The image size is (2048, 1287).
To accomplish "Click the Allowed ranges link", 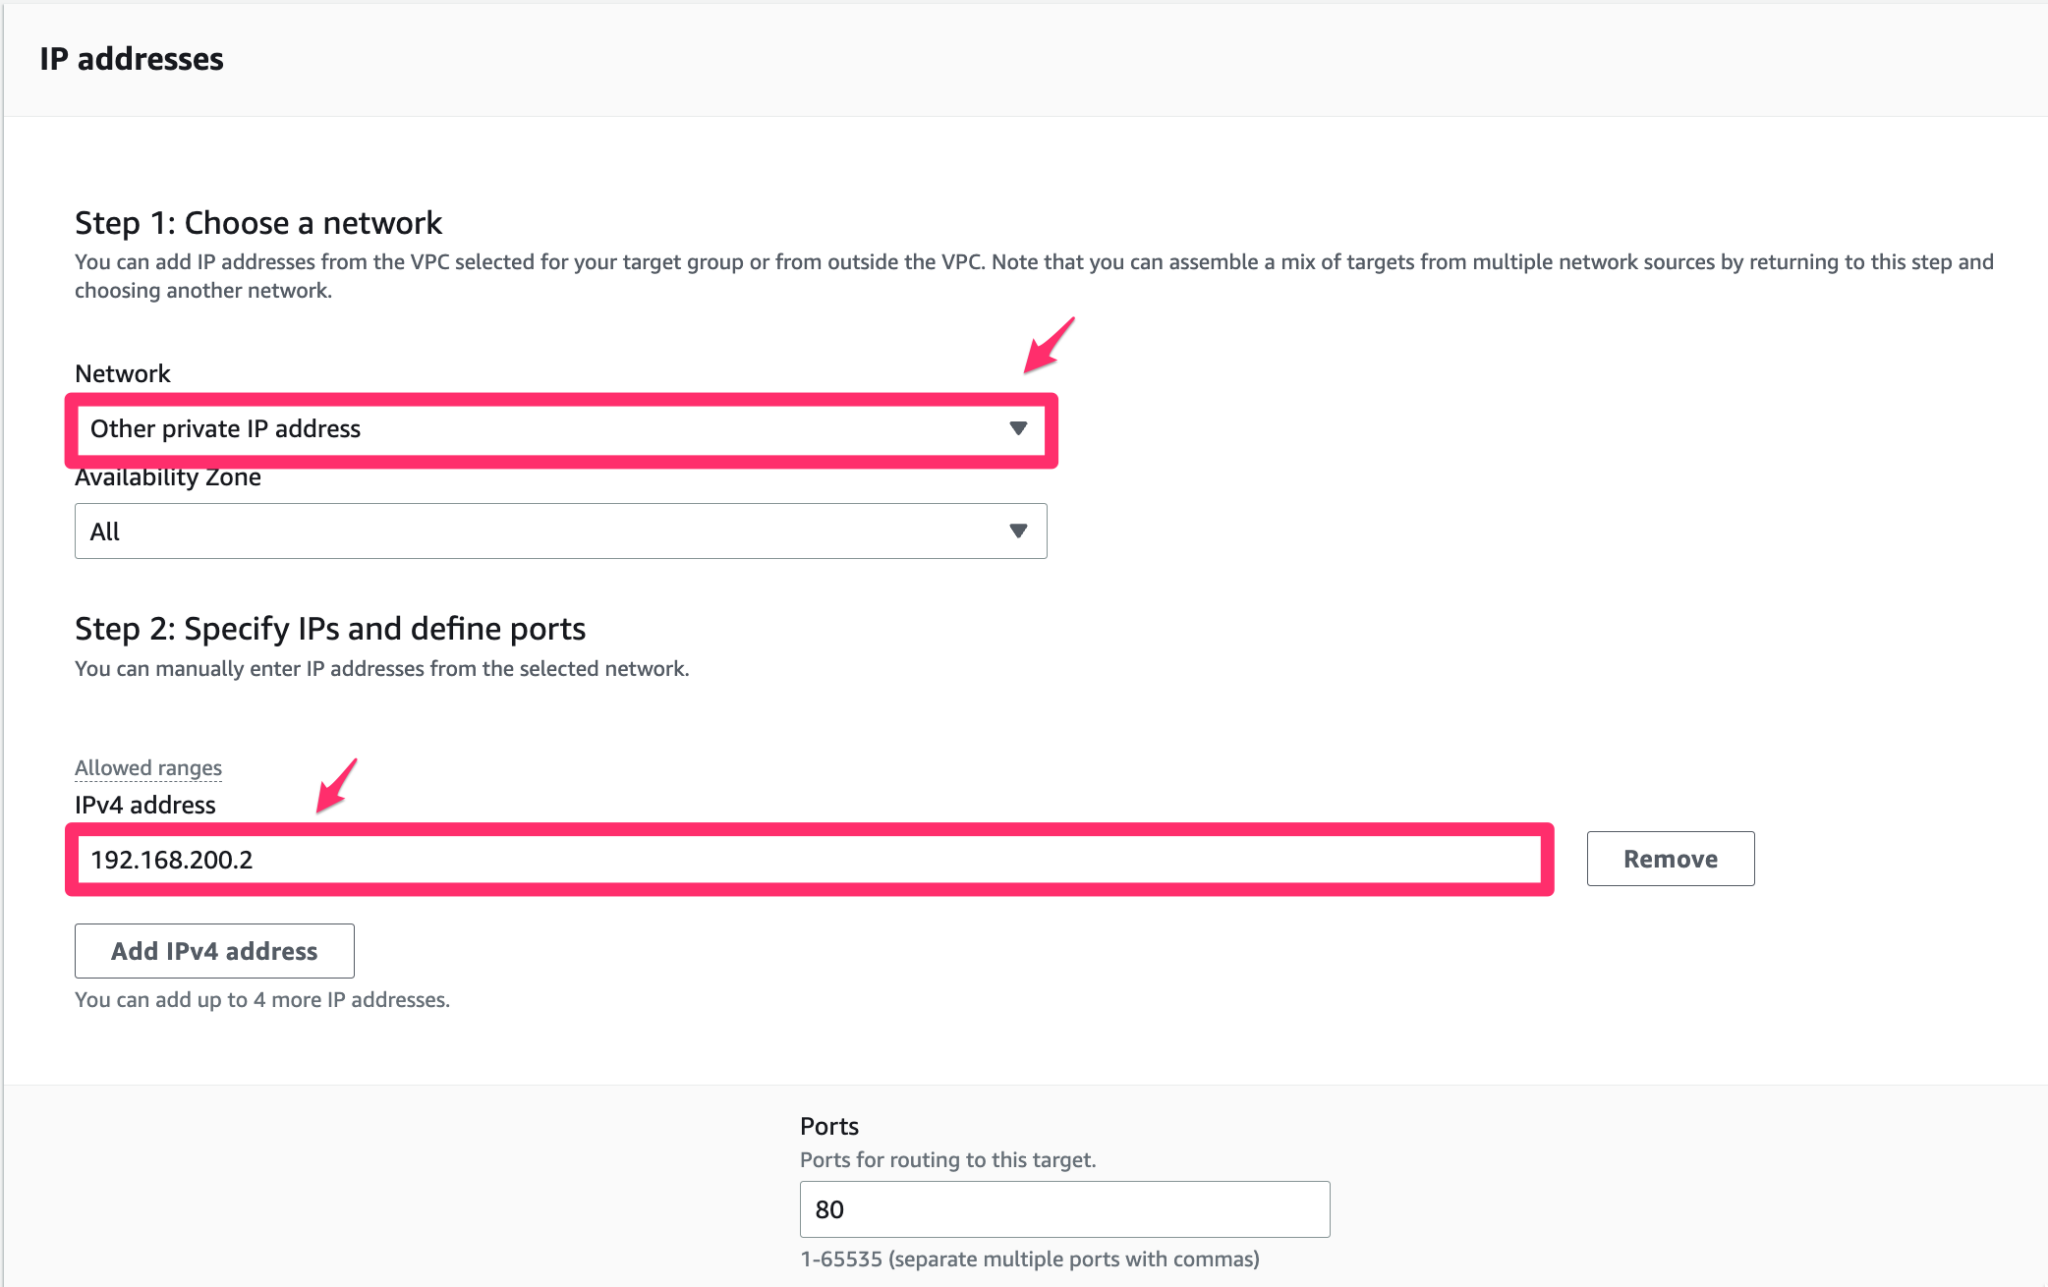I will (147, 768).
